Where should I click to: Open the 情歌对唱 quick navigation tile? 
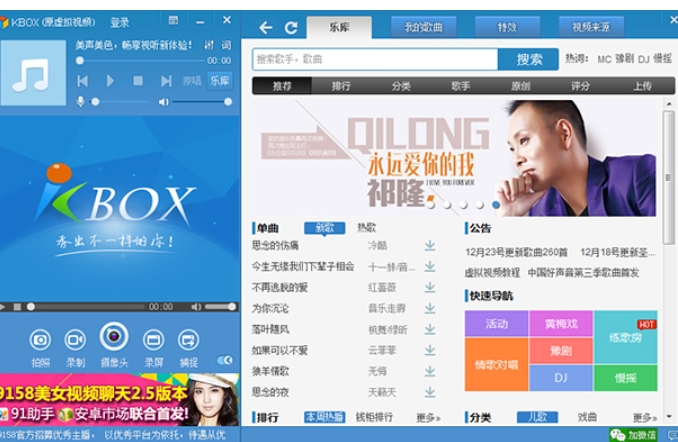pyautogui.click(x=496, y=365)
